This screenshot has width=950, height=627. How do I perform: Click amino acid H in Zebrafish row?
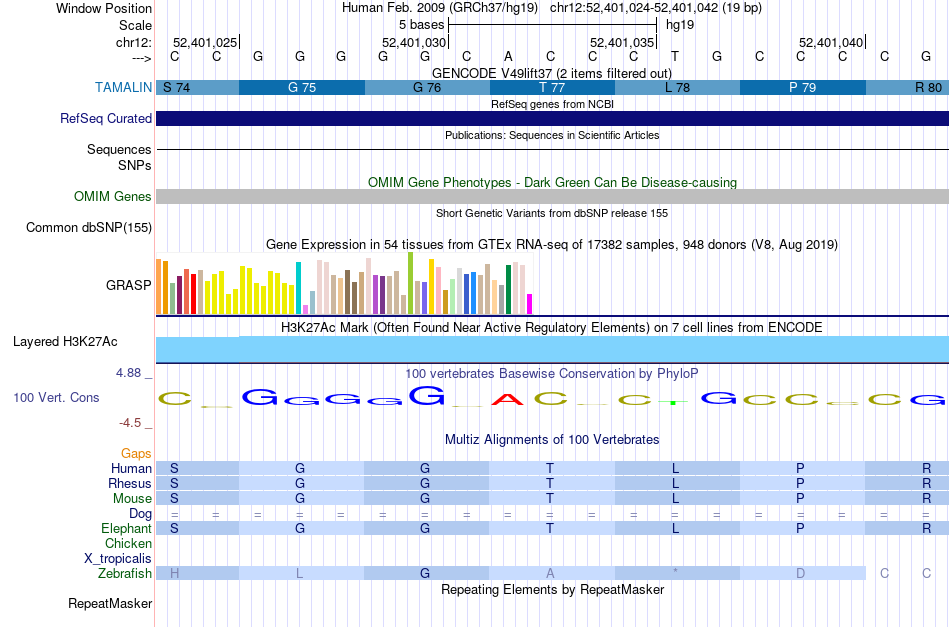174,573
